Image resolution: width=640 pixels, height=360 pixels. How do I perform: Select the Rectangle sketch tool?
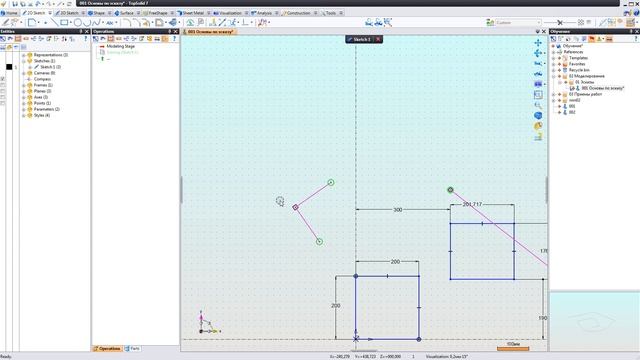[x=64, y=22]
